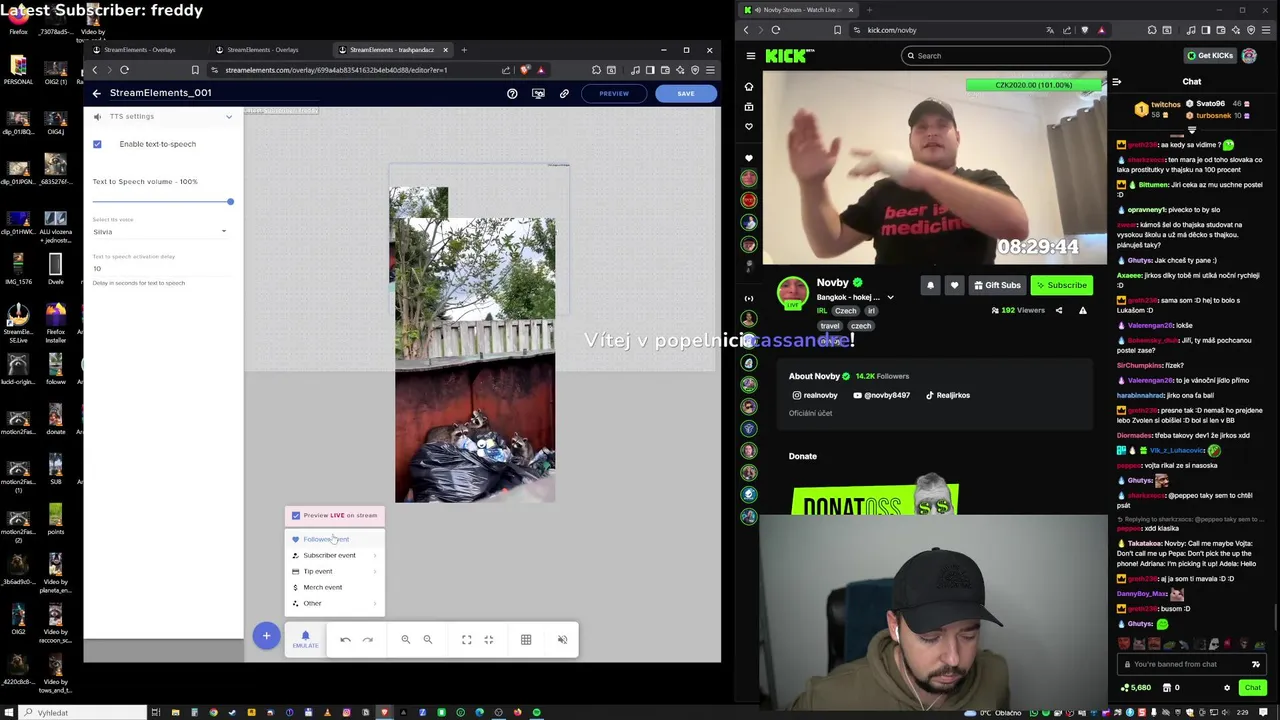Click the Kick Search field

[x=1005, y=56]
